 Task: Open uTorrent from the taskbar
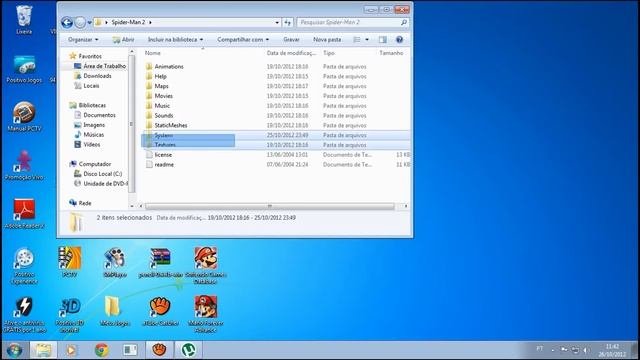click(188, 350)
